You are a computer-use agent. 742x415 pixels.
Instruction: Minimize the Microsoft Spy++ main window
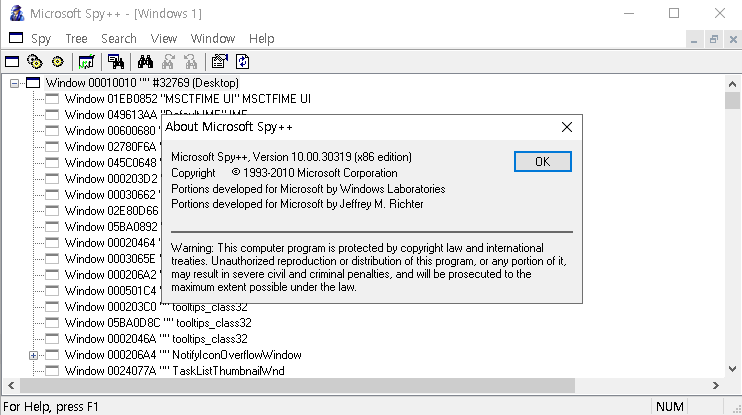[x=629, y=13]
